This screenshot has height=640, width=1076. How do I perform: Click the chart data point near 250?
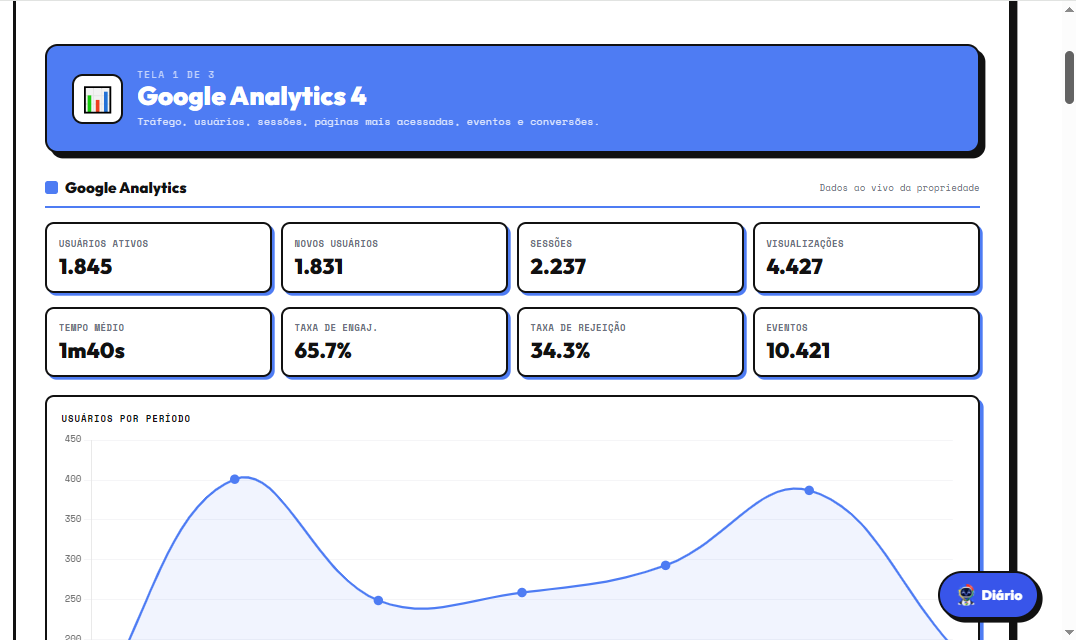coord(378,600)
